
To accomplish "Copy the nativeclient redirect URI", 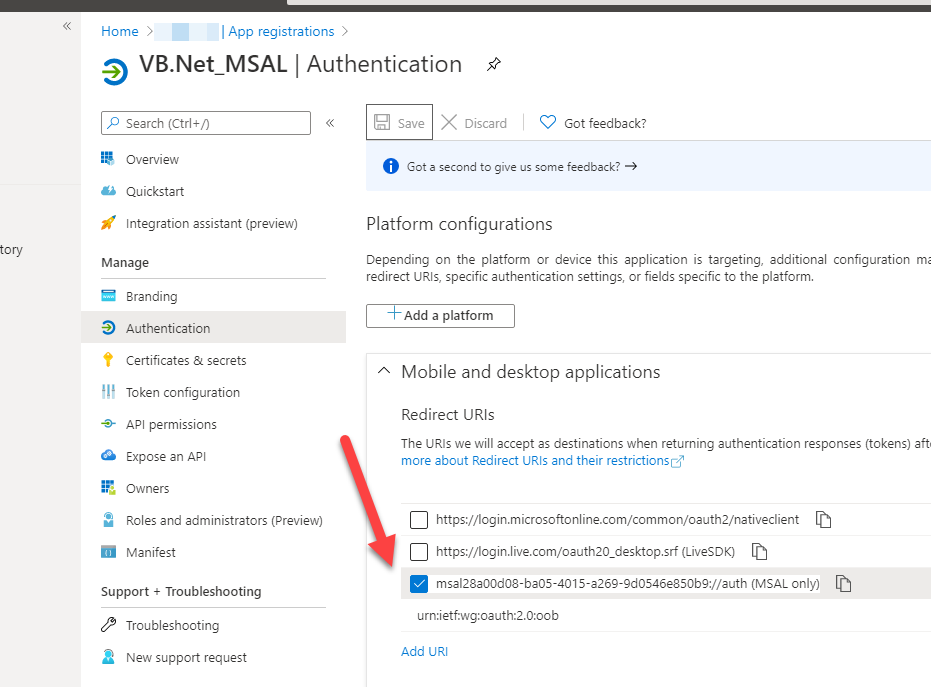I will pos(823,520).
